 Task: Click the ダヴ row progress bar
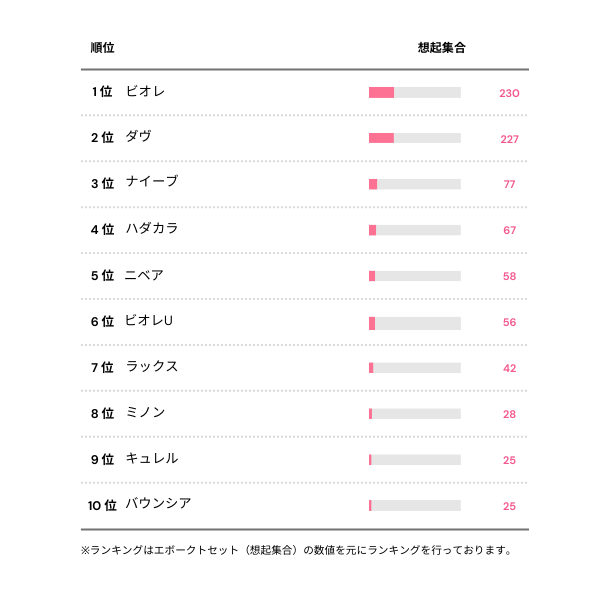point(415,138)
